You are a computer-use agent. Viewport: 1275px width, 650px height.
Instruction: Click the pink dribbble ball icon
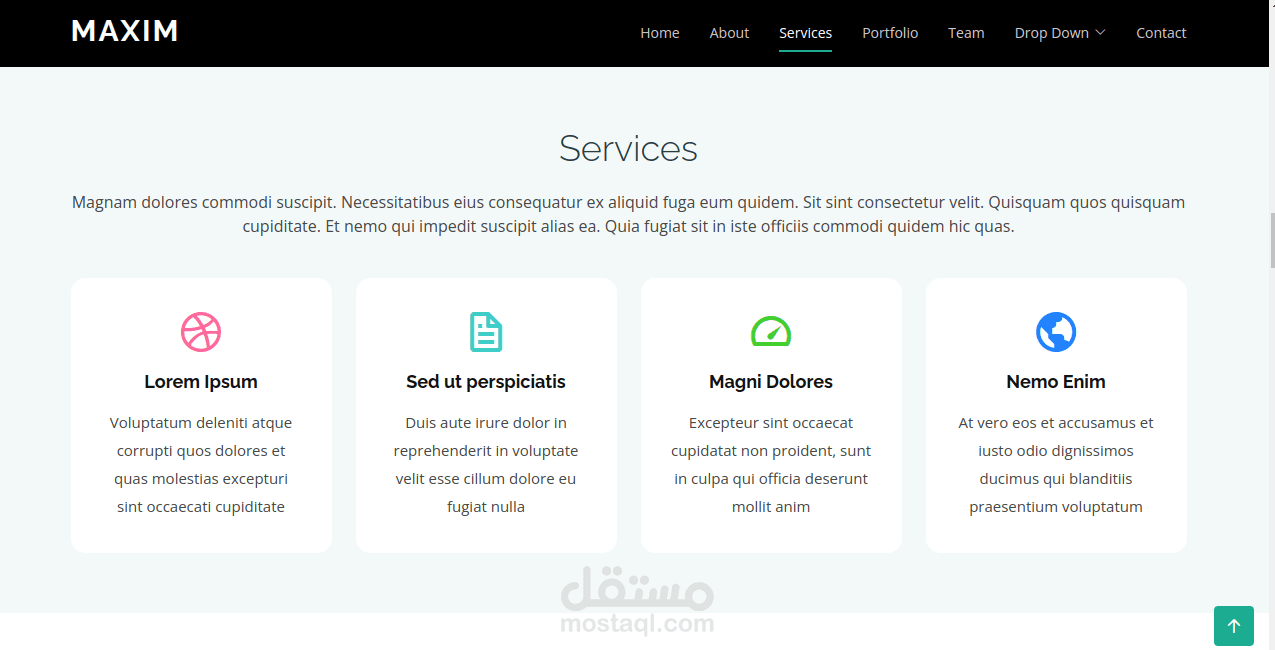click(x=201, y=332)
